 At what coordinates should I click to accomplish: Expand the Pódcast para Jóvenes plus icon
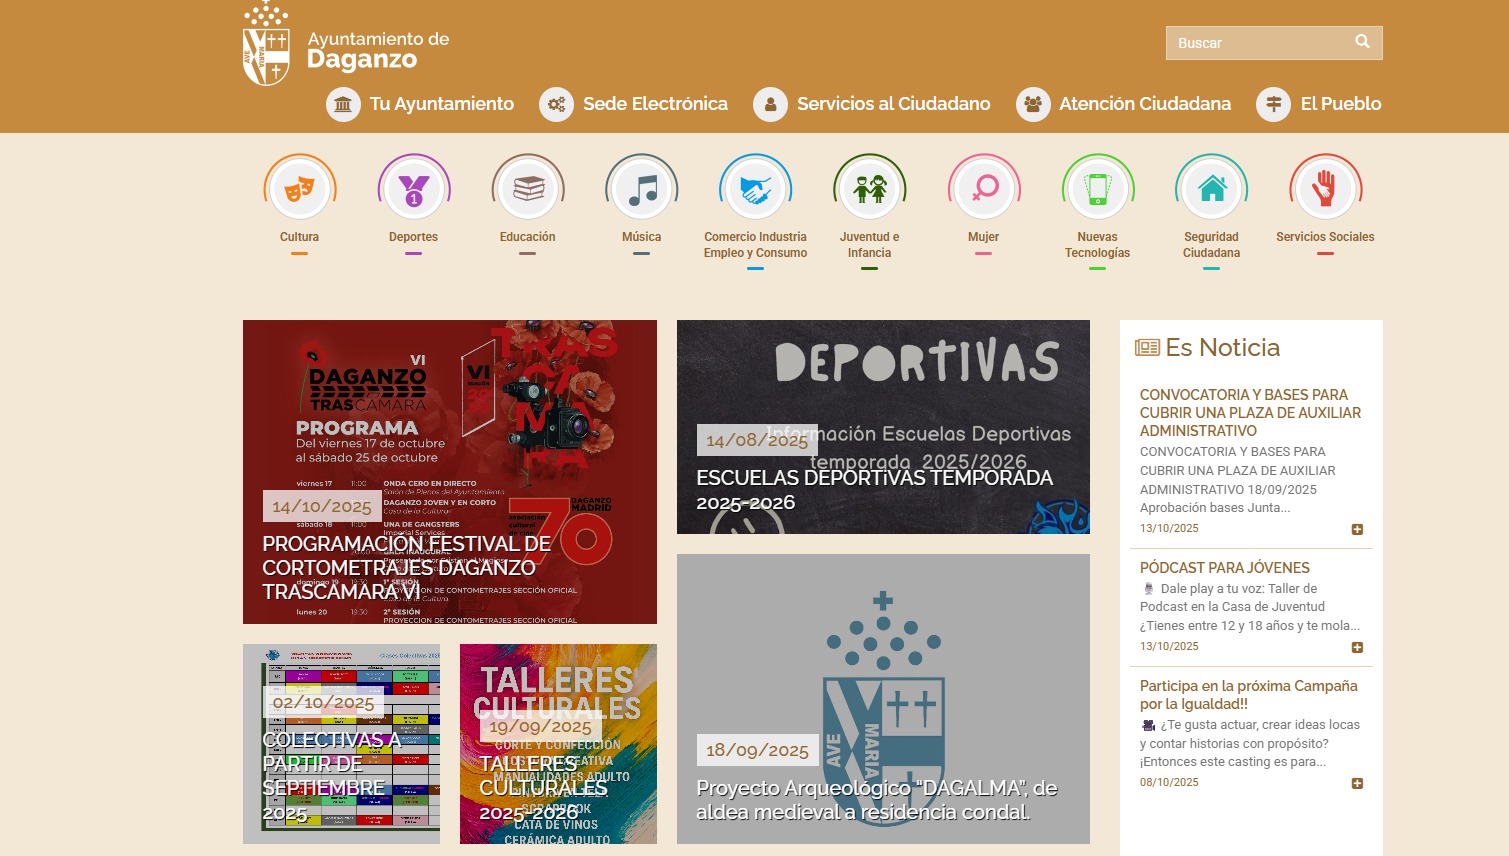coord(1357,648)
